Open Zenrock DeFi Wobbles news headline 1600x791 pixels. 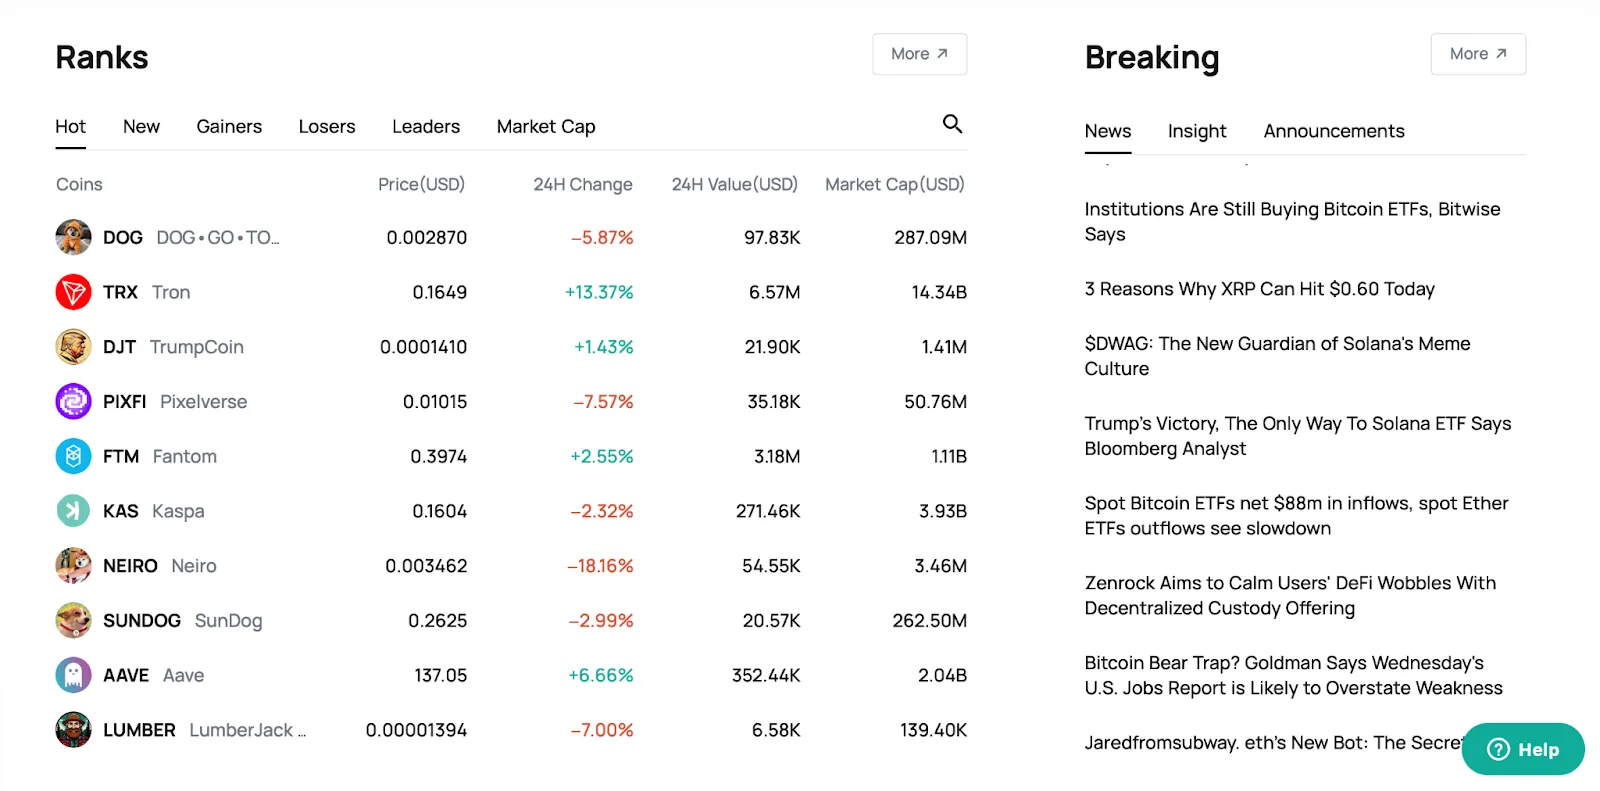(x=1291, y=595)
